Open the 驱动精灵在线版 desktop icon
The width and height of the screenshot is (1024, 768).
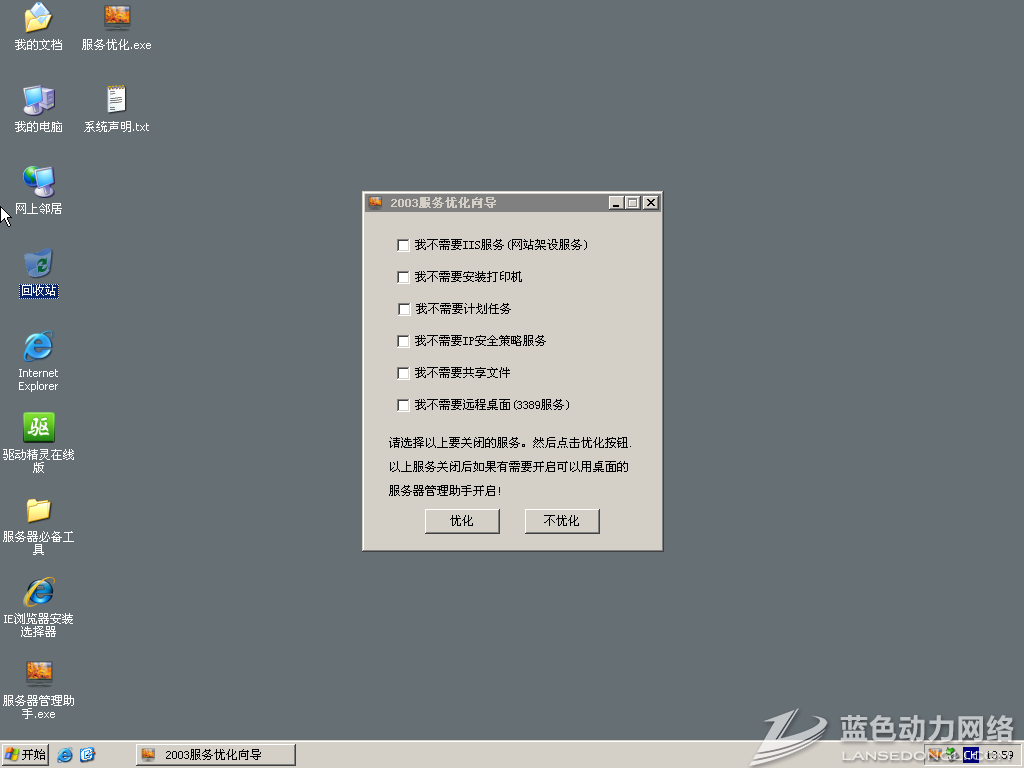tap(38, 428)
